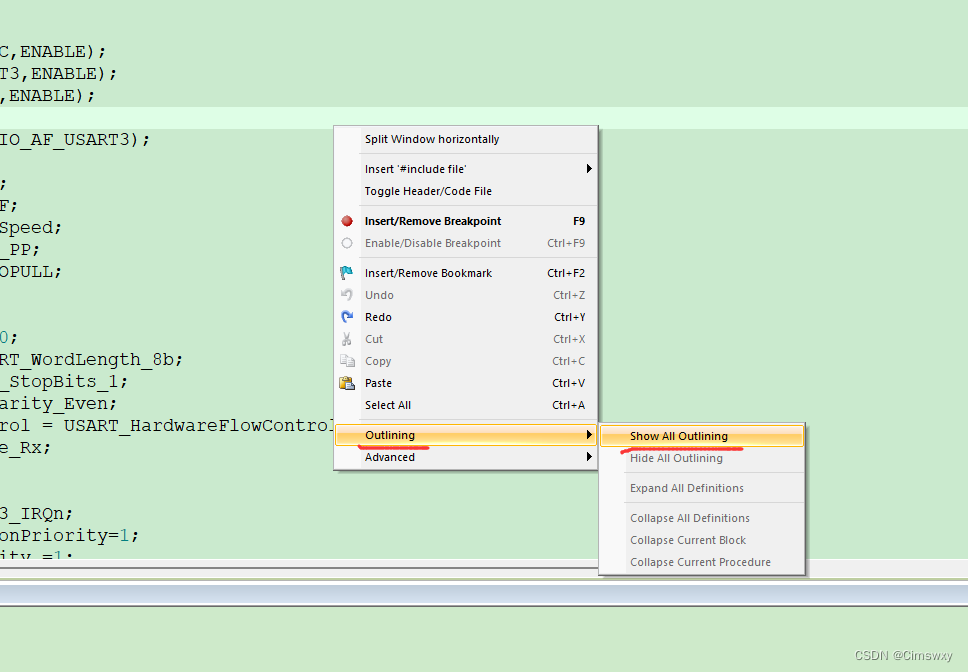Click the code text 'OPULL;'

[x=31, y=272]
